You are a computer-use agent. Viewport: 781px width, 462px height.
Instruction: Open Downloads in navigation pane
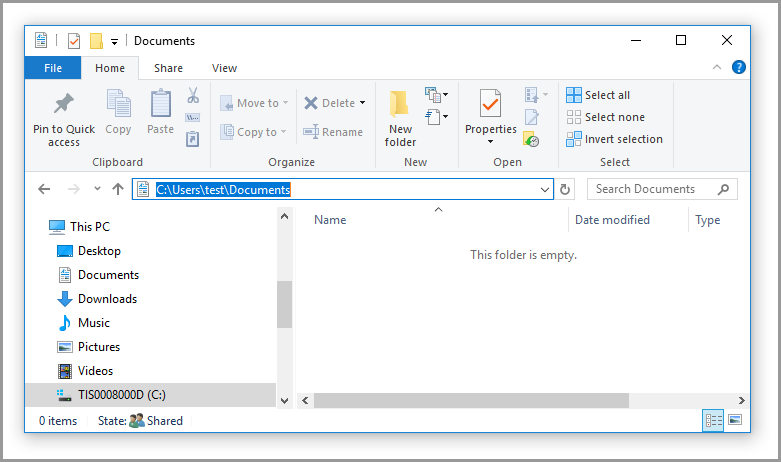[x=97, y=299]
